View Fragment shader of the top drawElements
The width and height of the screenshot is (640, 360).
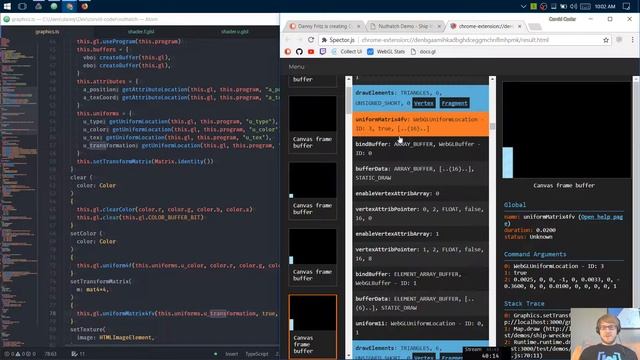(454, 103)
